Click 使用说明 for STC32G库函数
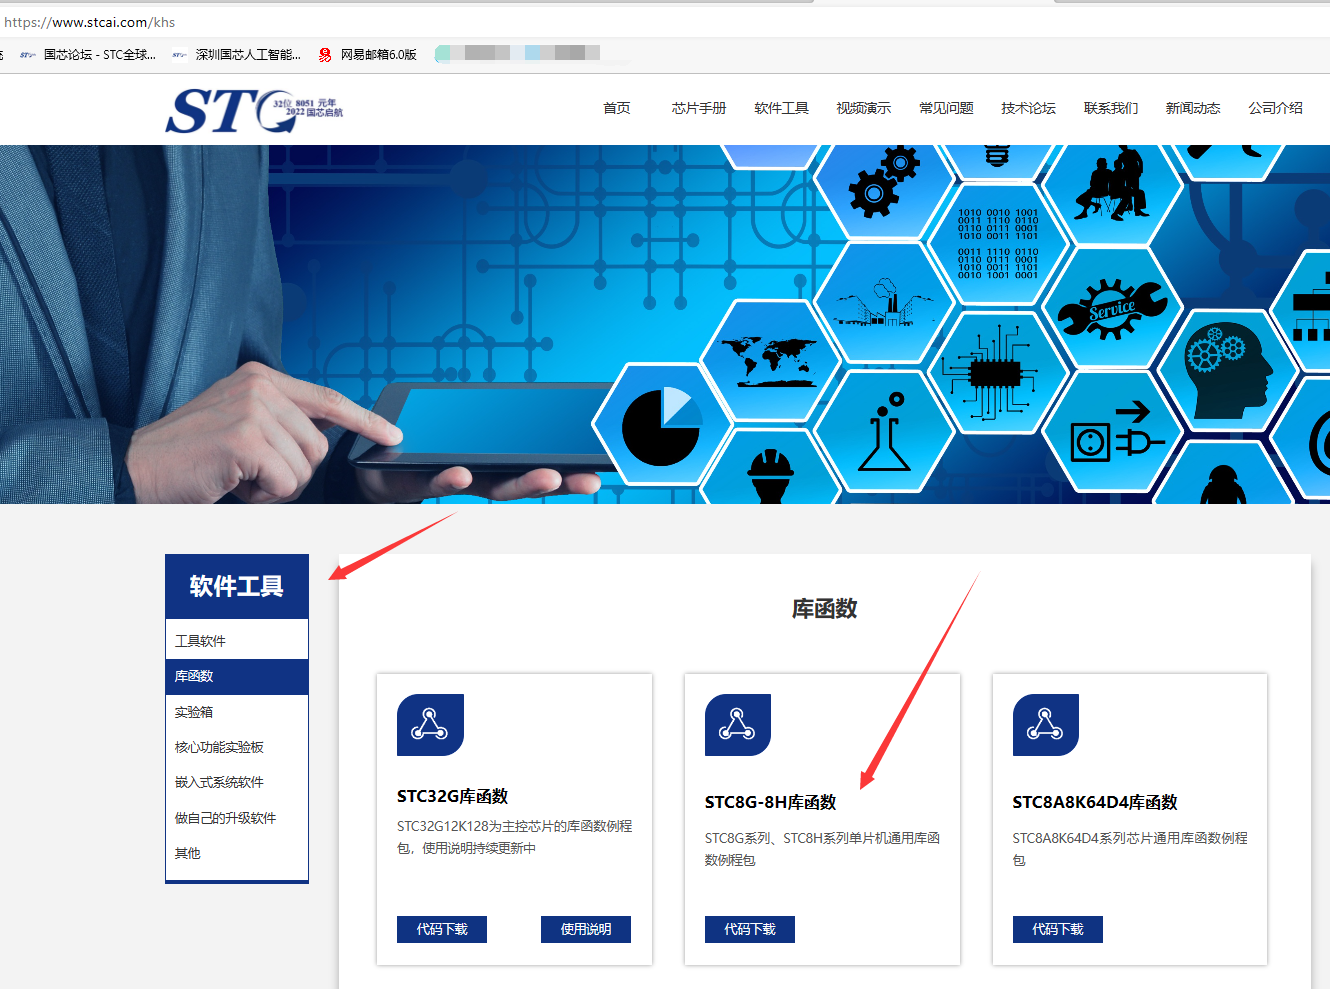The width and height of the screenshot is (1330, 989). click(586, 929)
